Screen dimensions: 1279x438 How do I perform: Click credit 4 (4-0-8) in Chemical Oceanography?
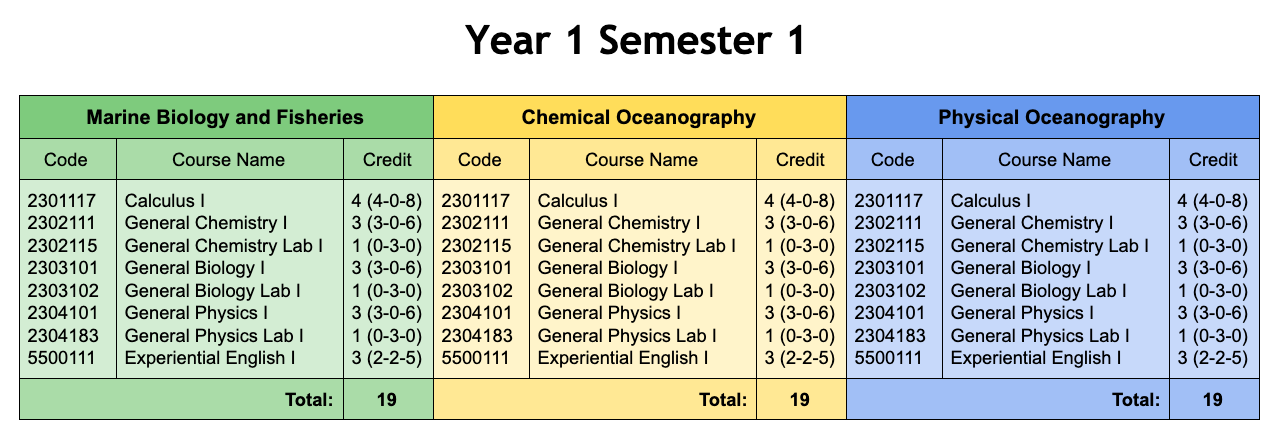[x=799, y=201]
